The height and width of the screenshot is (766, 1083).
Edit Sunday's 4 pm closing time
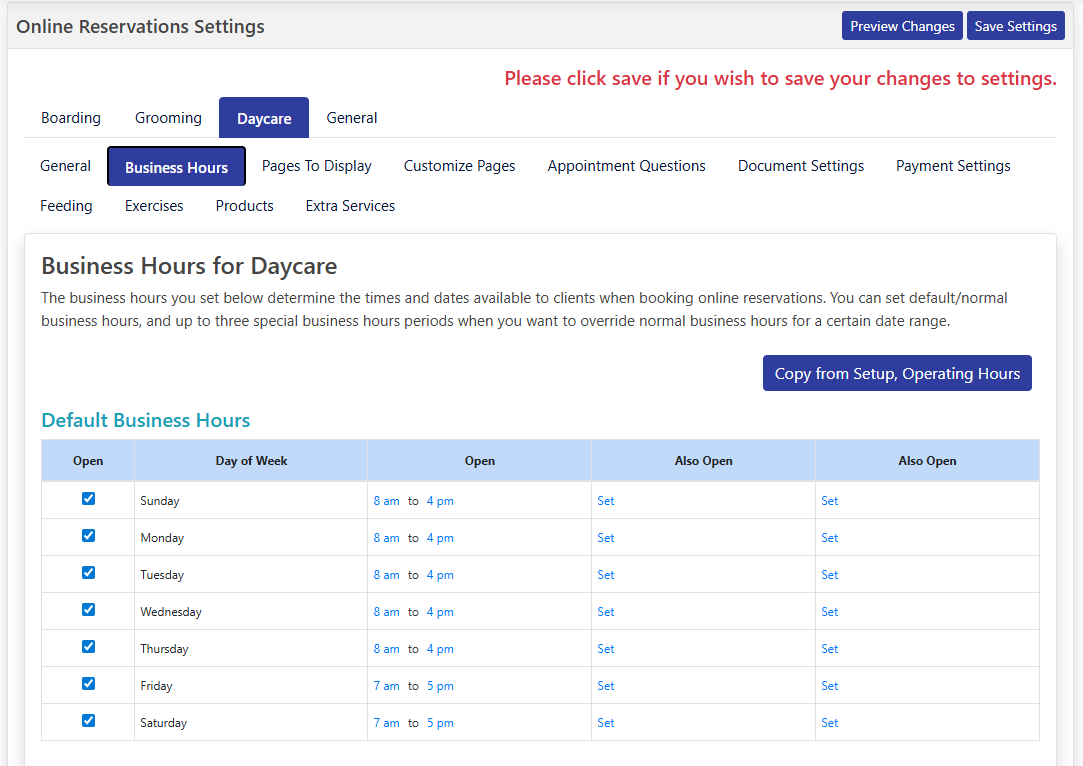[440, 501]
